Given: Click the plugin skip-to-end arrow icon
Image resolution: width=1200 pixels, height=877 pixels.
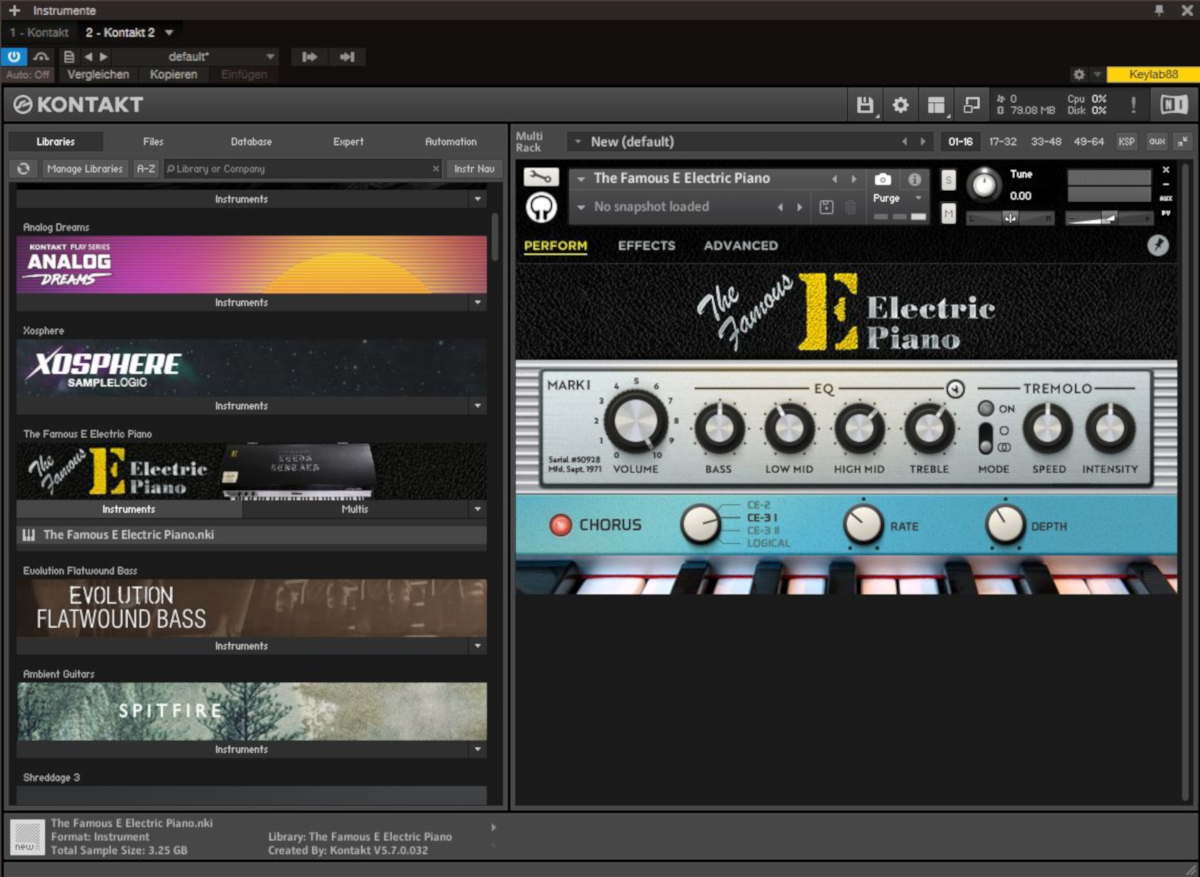Looking at the screenshot, I should tap(347, 57).
